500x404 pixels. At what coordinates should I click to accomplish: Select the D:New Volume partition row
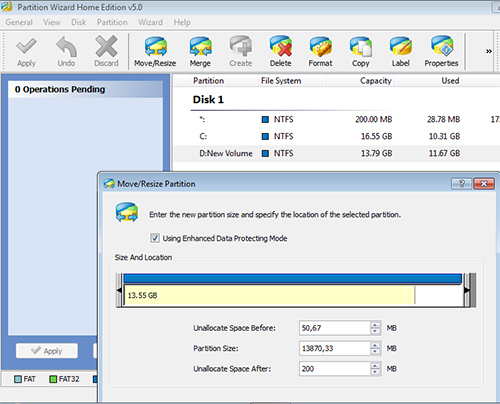click(337, 153)
